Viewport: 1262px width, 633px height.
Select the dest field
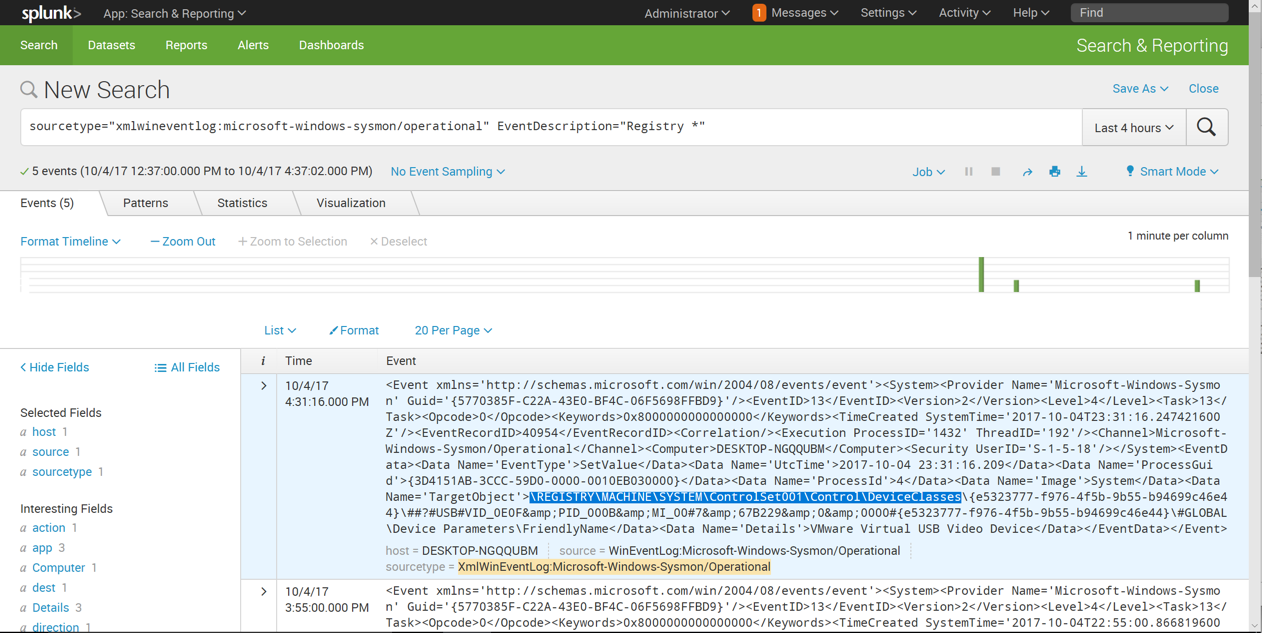pos(43,588)
